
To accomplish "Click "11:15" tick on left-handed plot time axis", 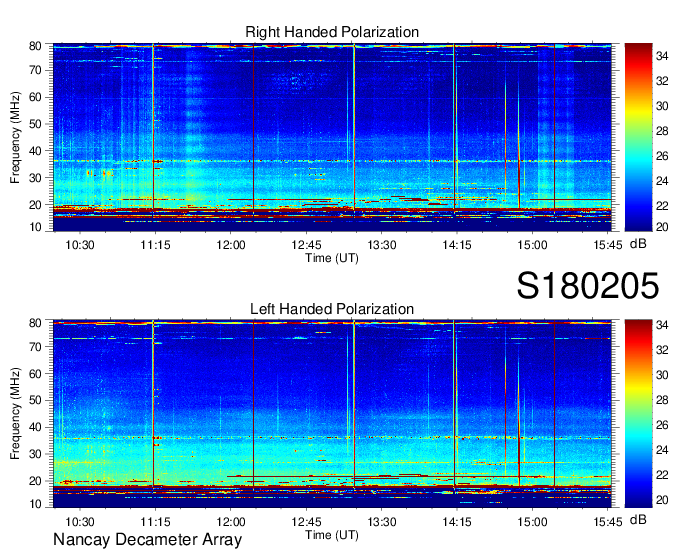I will coord(155,522).
